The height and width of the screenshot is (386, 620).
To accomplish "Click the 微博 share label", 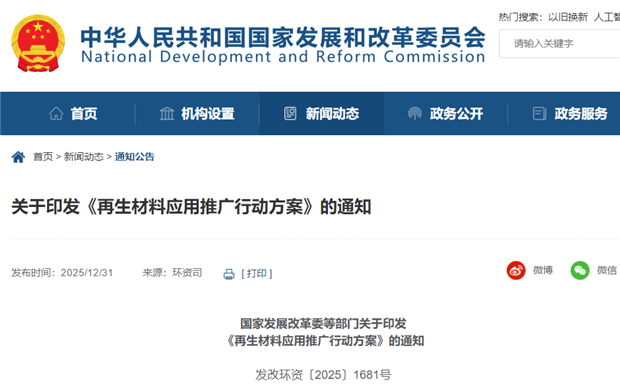I will (x=543, y=270).
